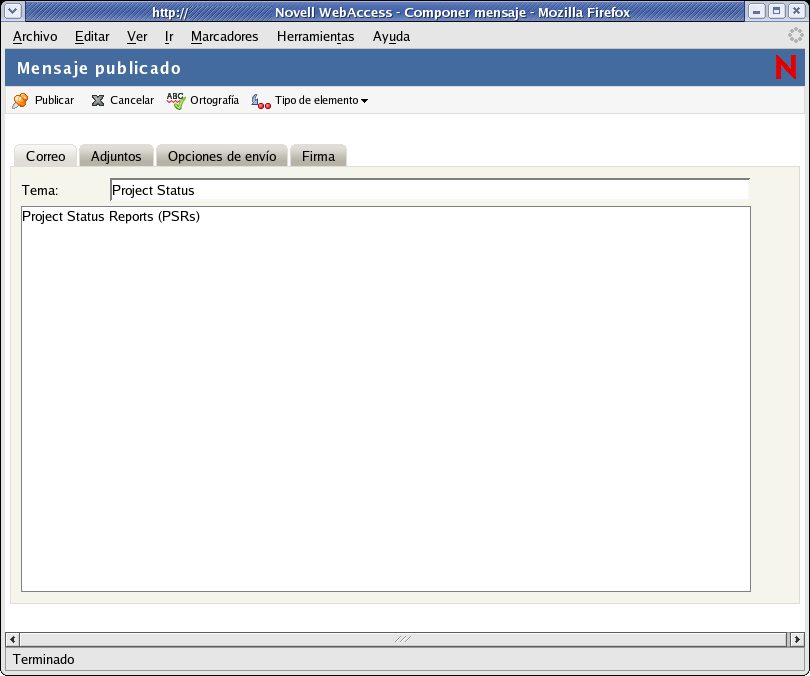This screenshot has height=676, width=810.
Task: Click the Ortografía button label
Action: click(x=214, y=100)
